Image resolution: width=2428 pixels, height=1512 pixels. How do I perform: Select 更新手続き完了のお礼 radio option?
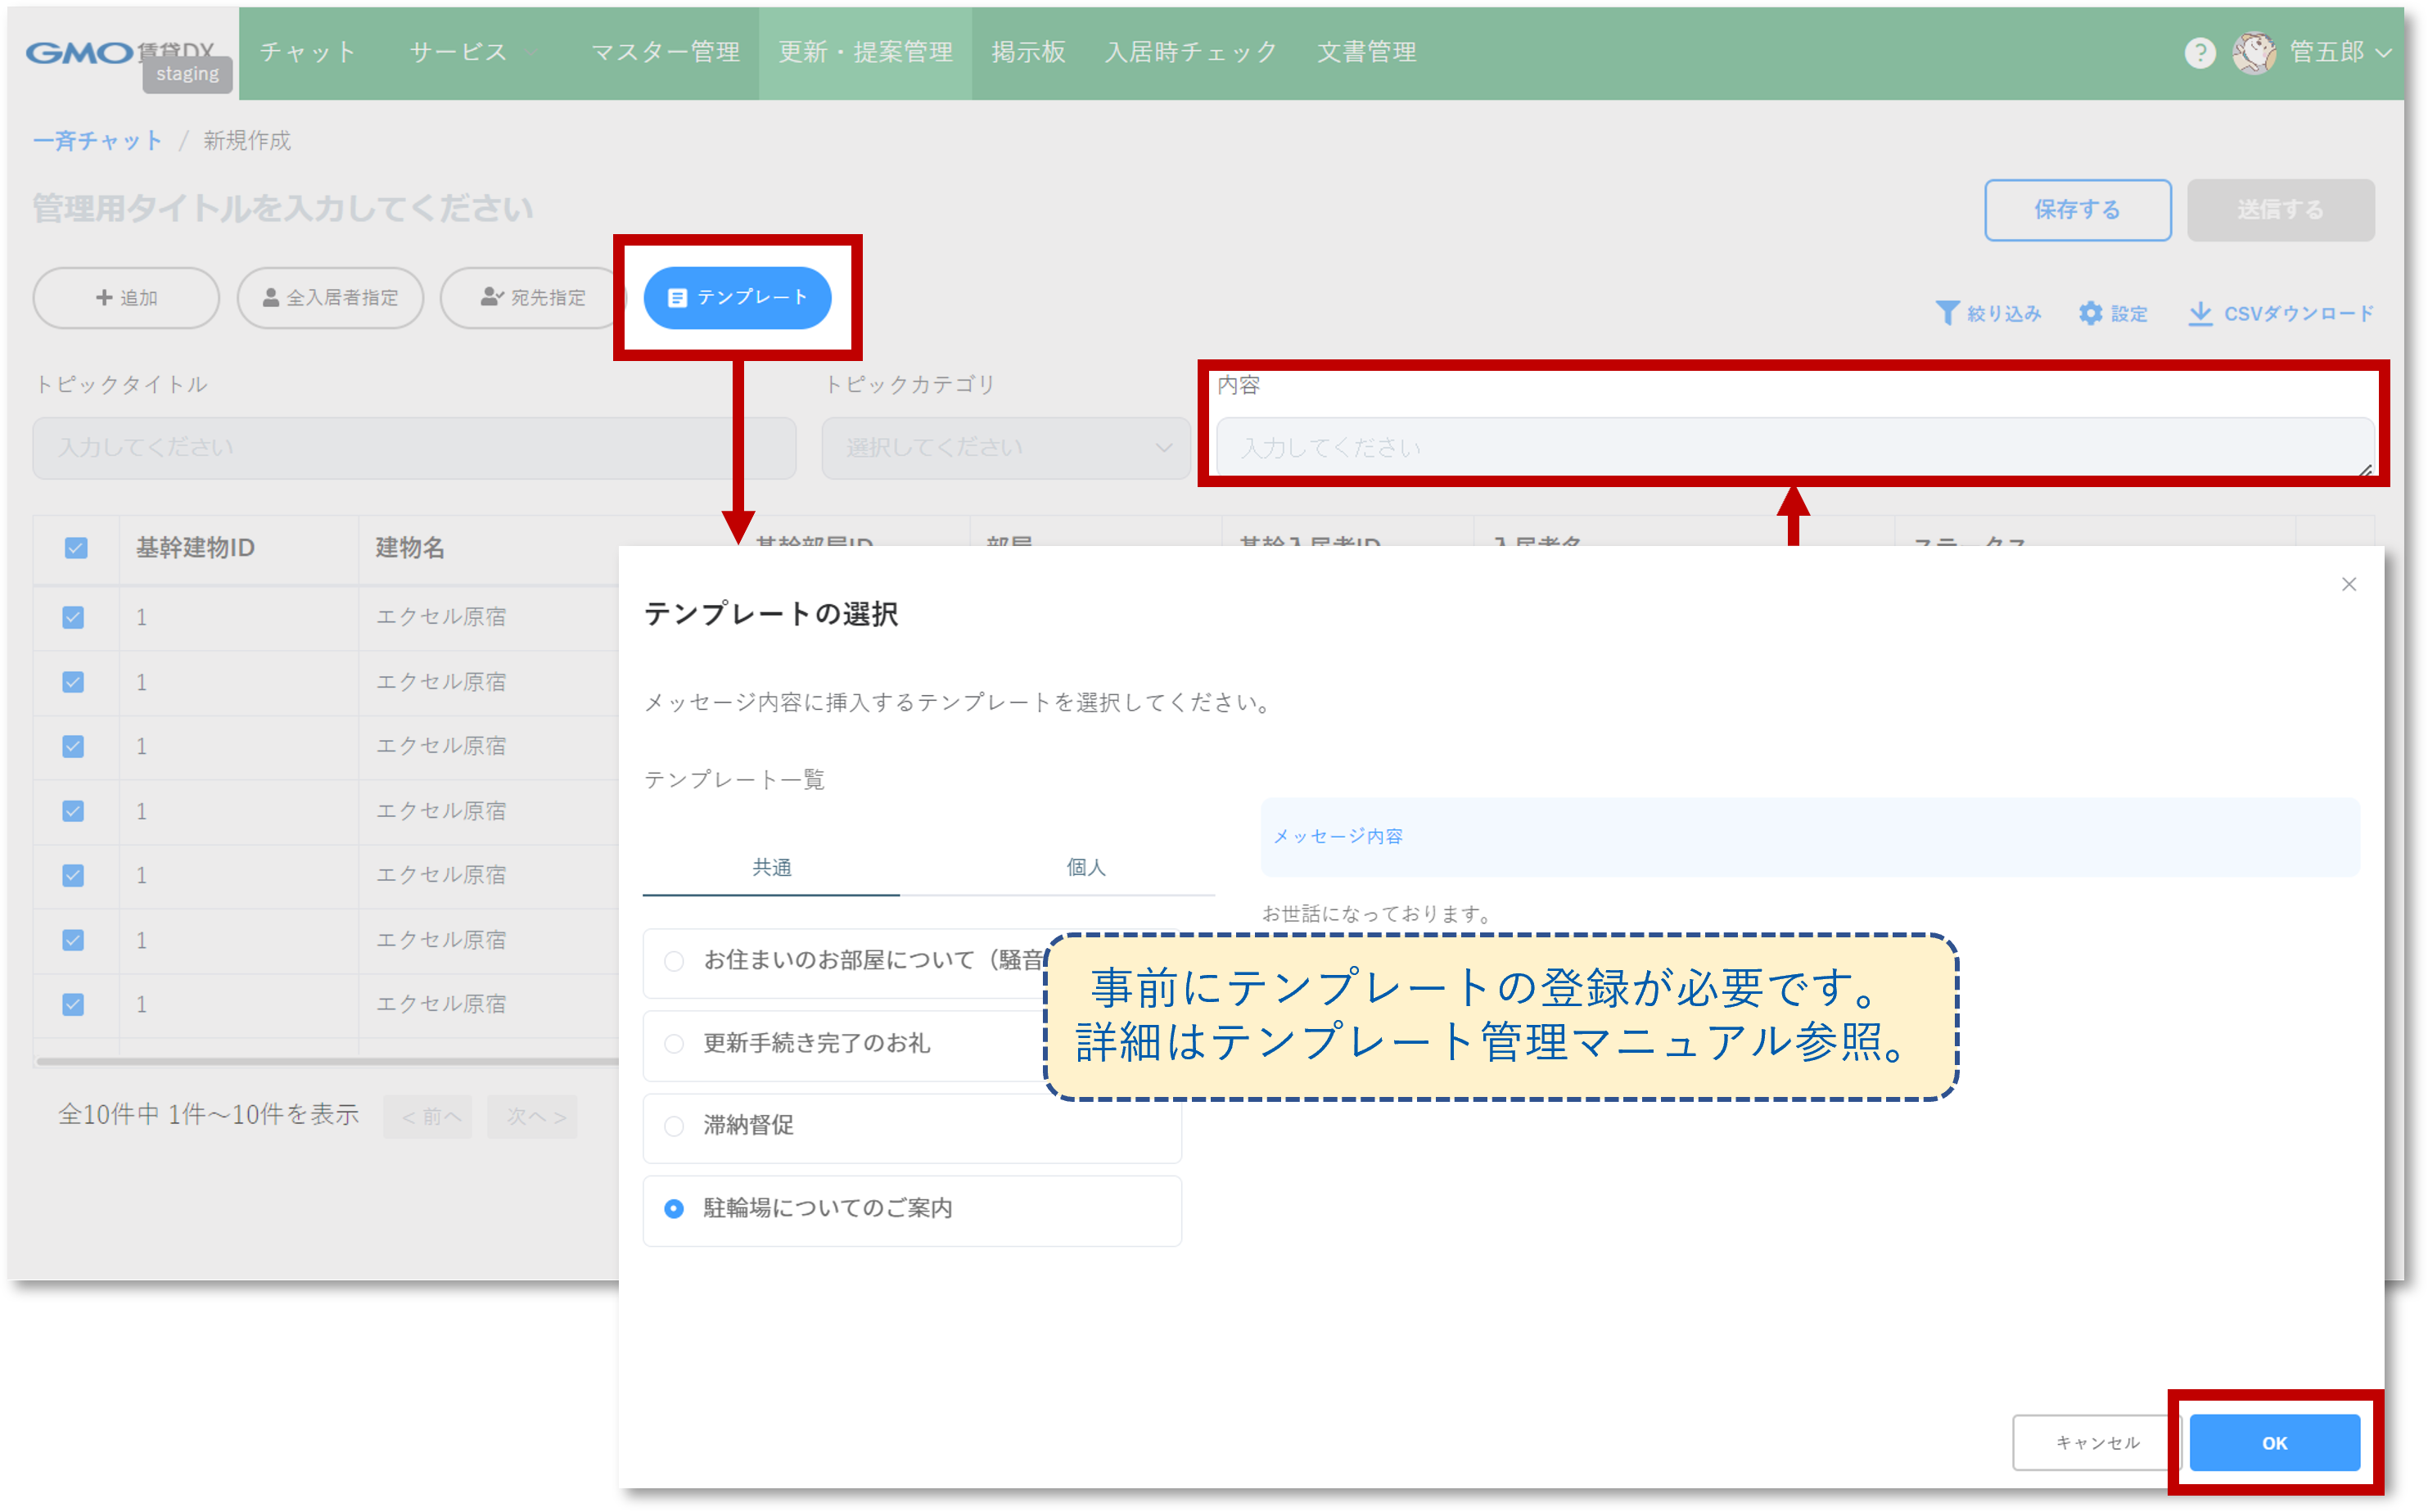674,1044
